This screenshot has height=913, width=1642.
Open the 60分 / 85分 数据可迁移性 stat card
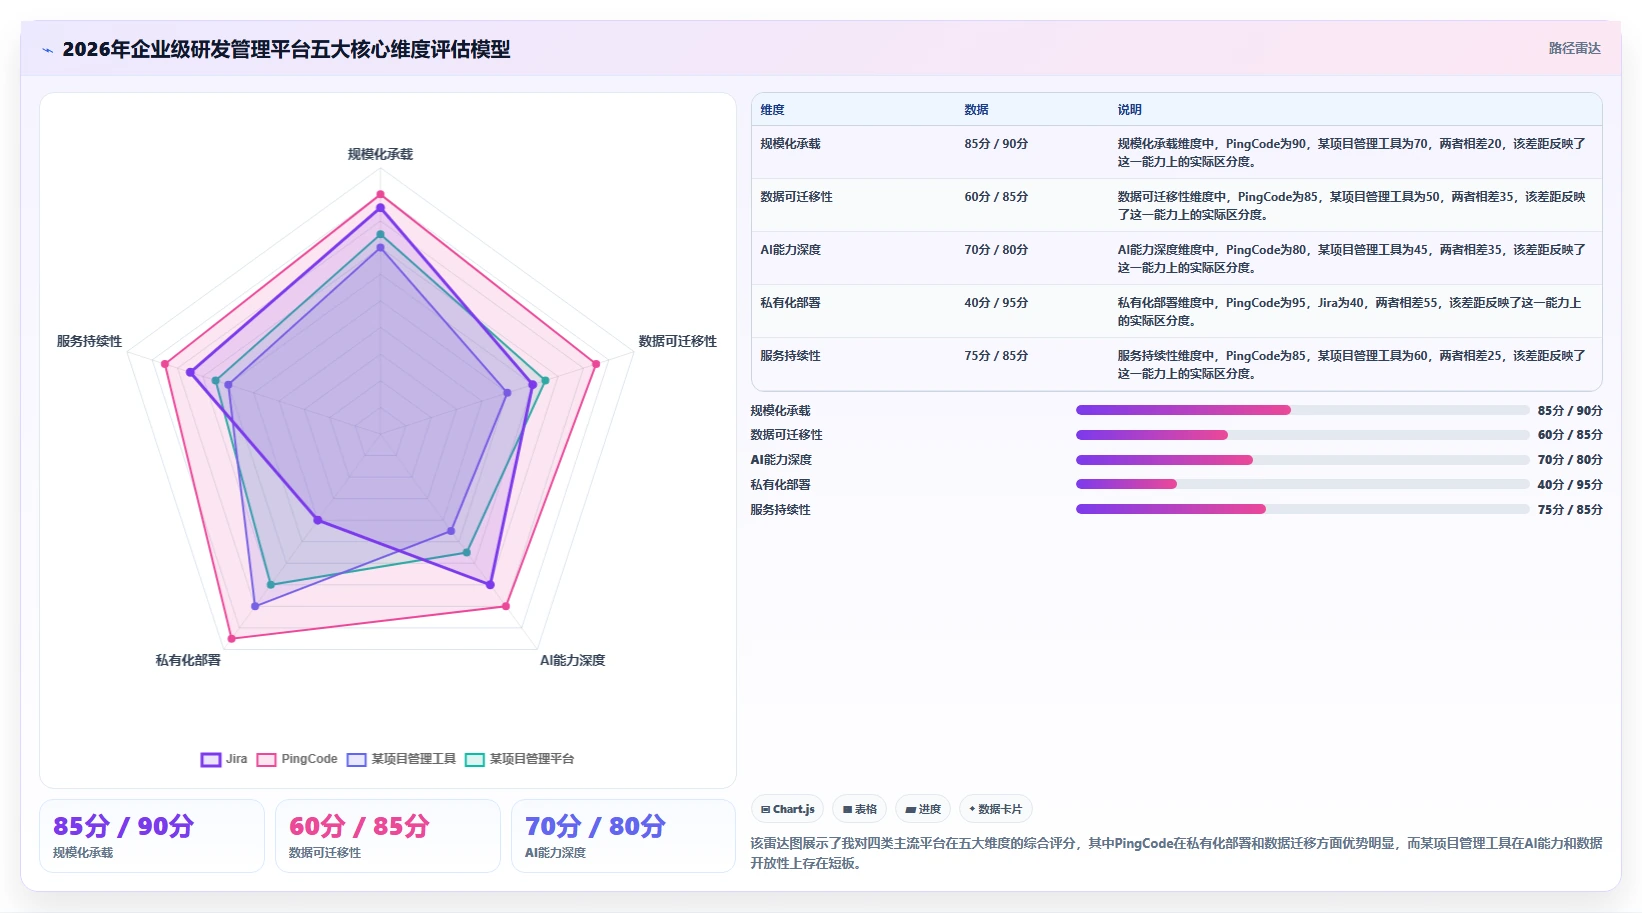tap(388, 836)
